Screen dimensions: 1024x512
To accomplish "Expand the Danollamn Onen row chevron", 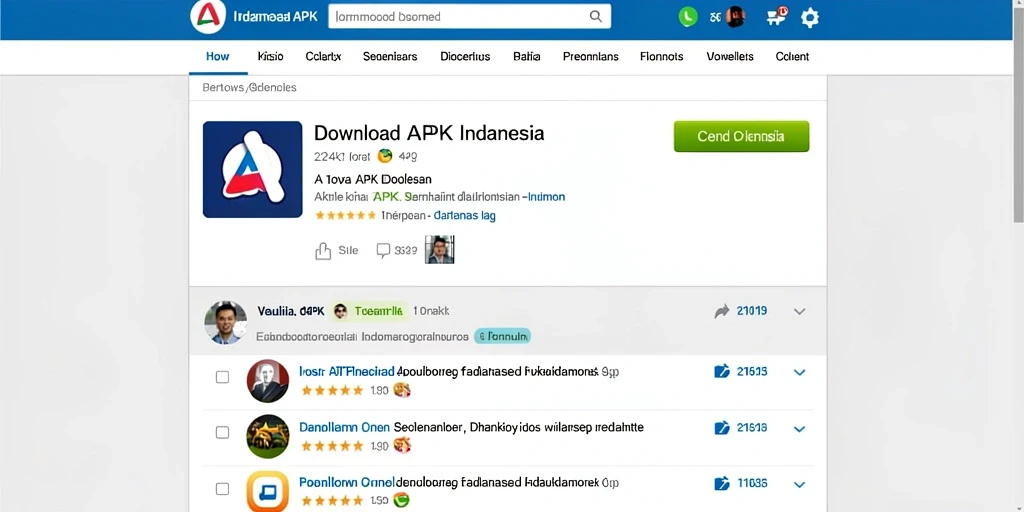I will pos(799,429).
